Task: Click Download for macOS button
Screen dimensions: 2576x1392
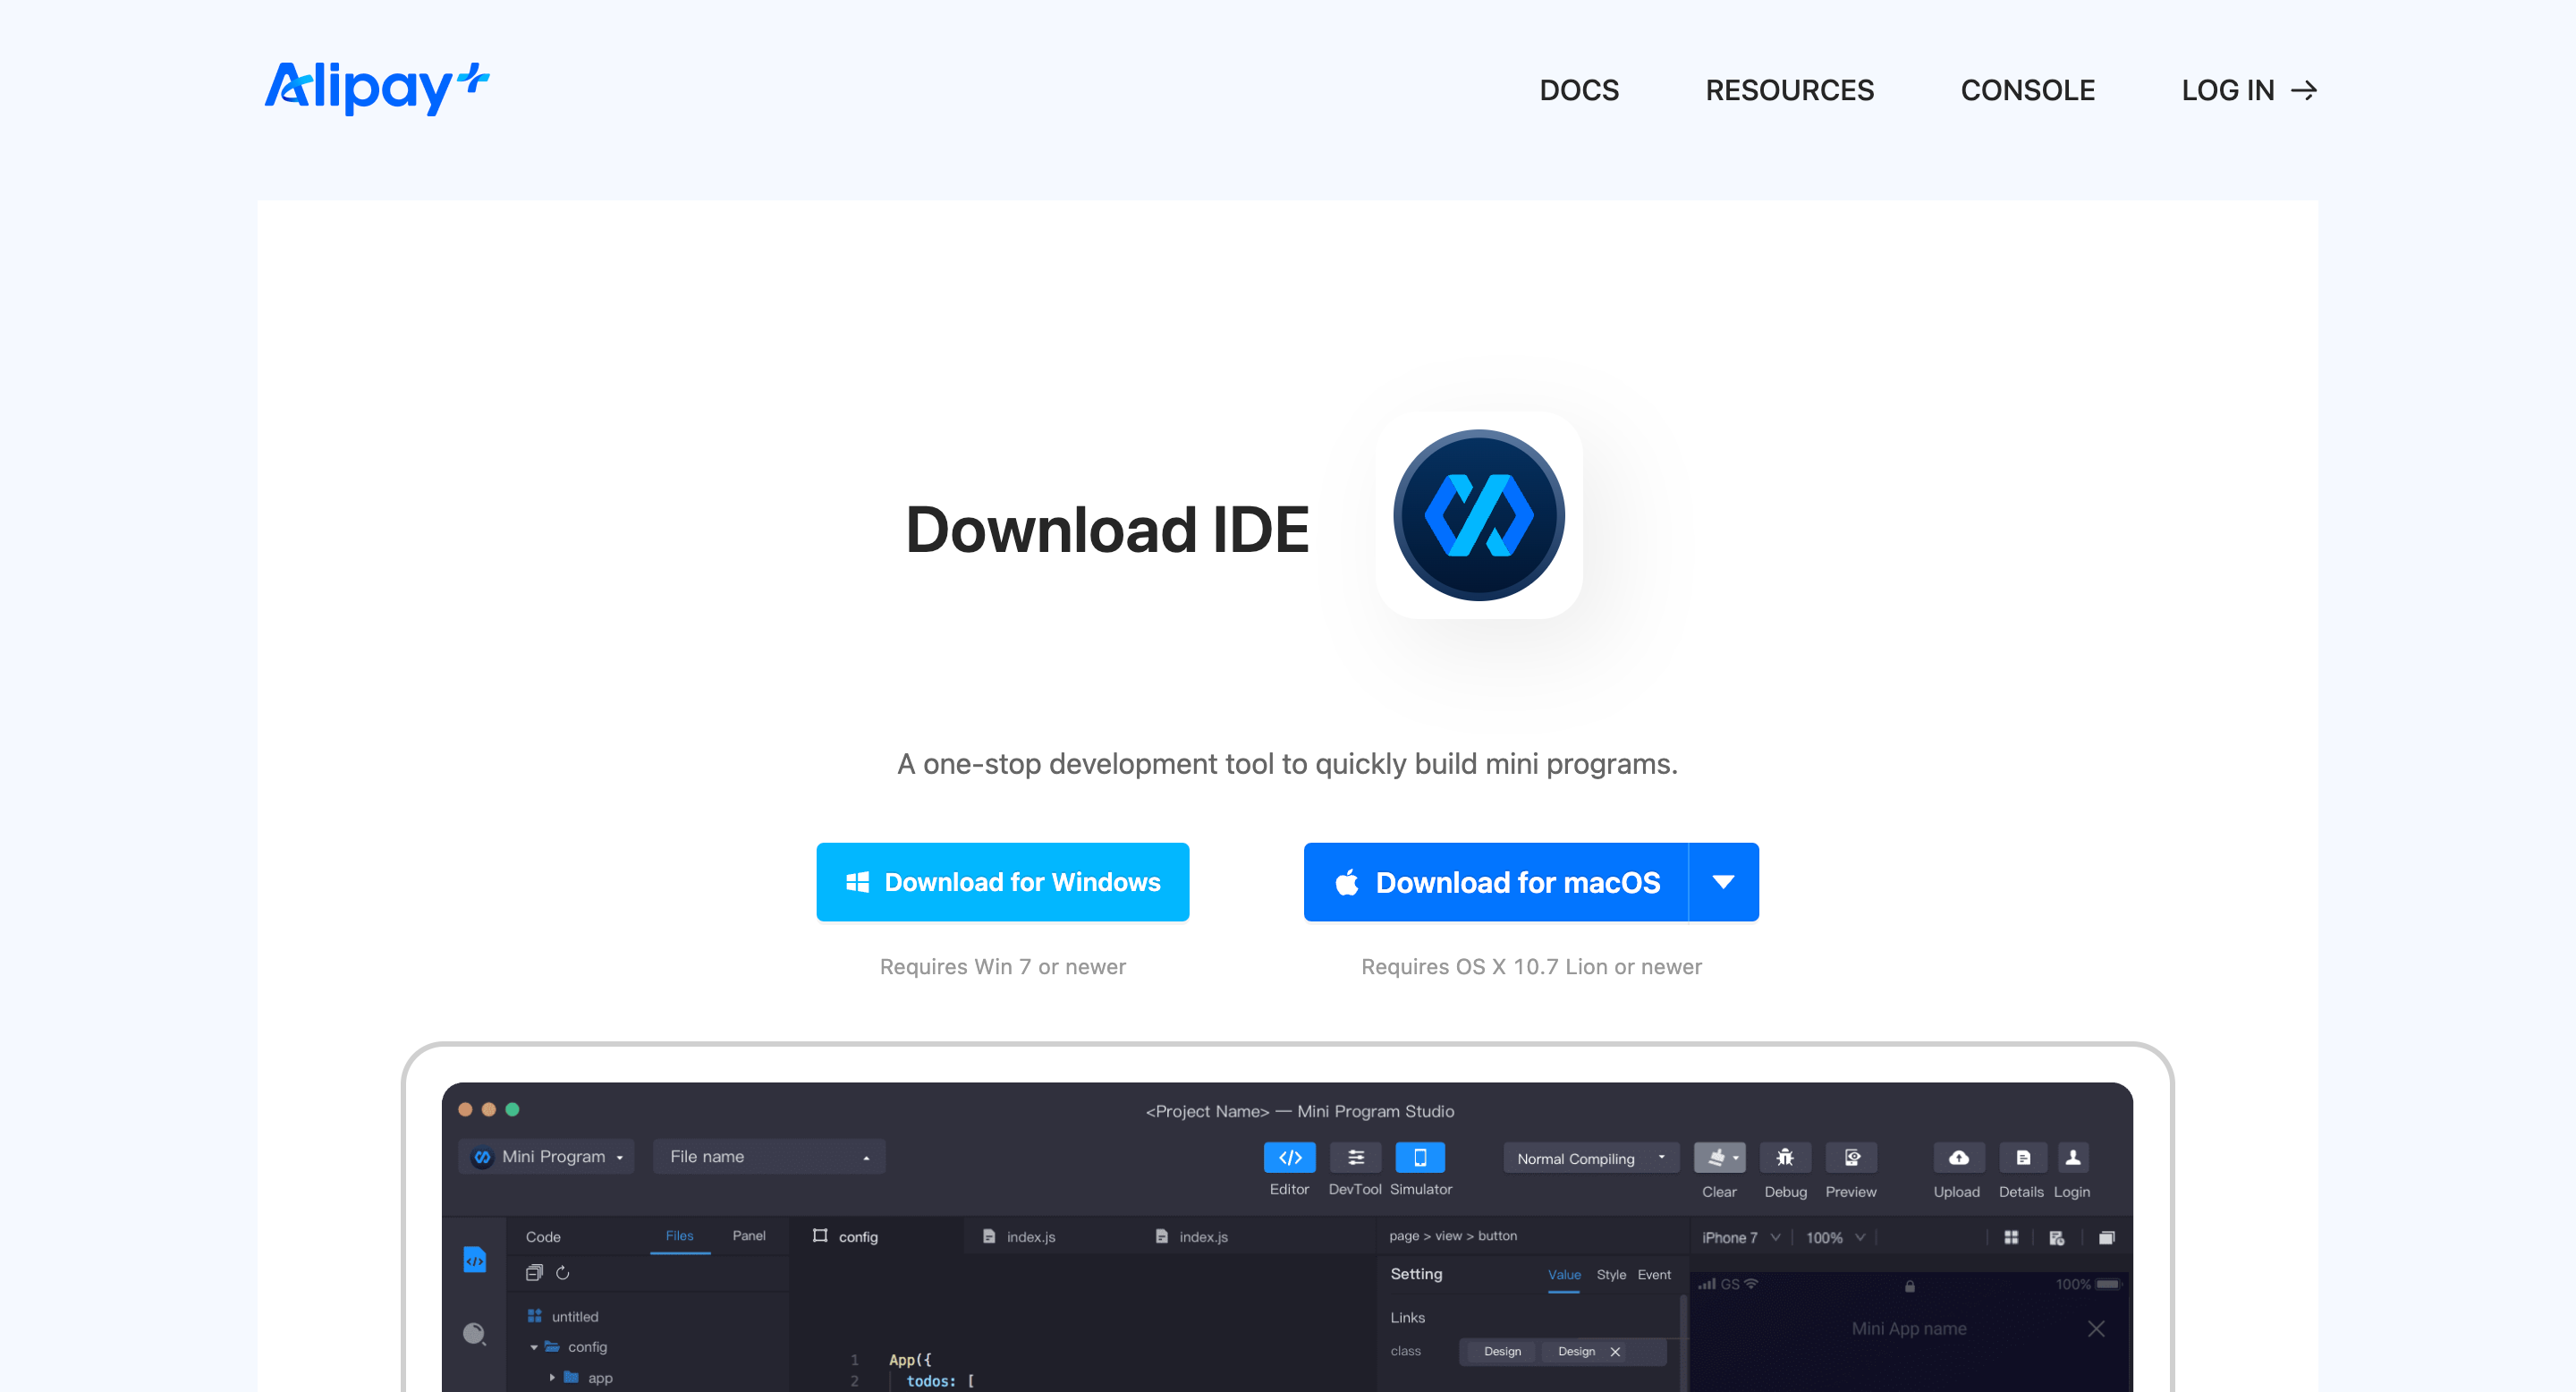Action: [1496, 882]
